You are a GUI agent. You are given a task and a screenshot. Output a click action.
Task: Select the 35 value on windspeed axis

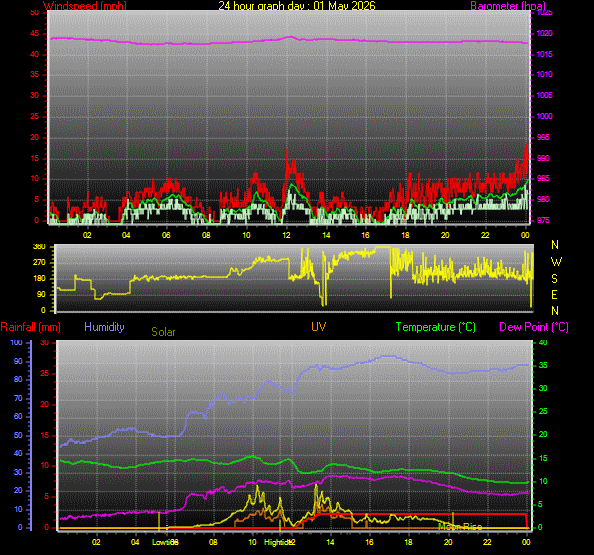pos(35,74)
